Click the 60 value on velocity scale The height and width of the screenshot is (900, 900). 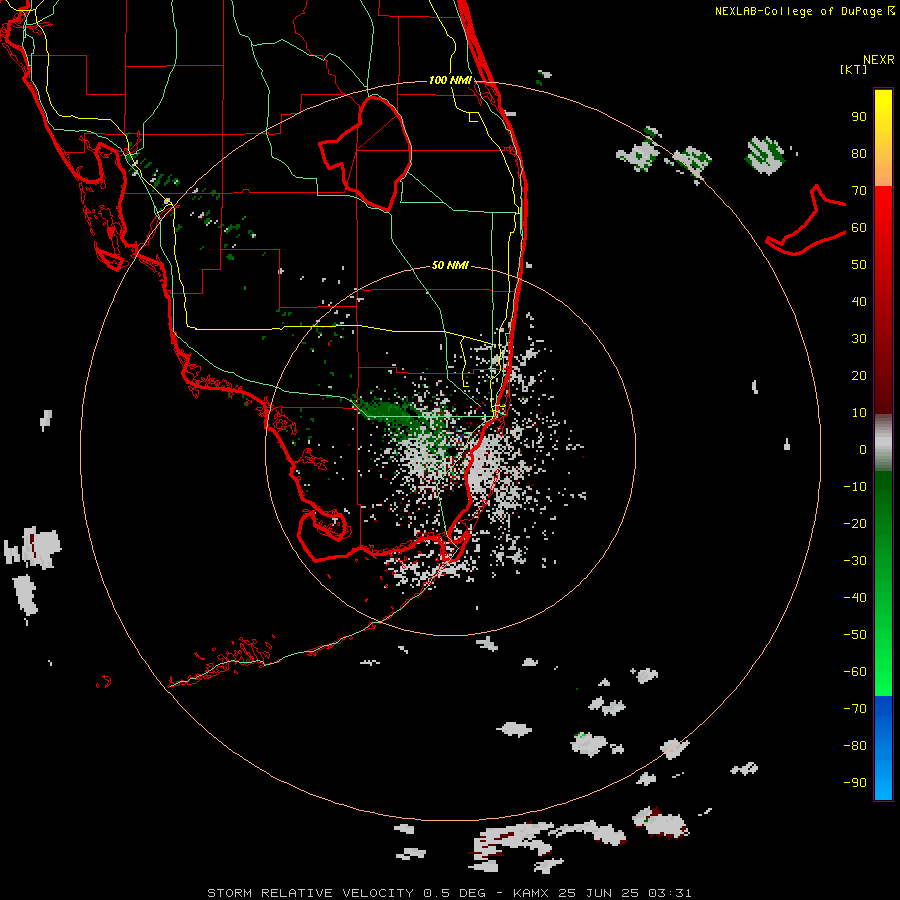(859, 228)
